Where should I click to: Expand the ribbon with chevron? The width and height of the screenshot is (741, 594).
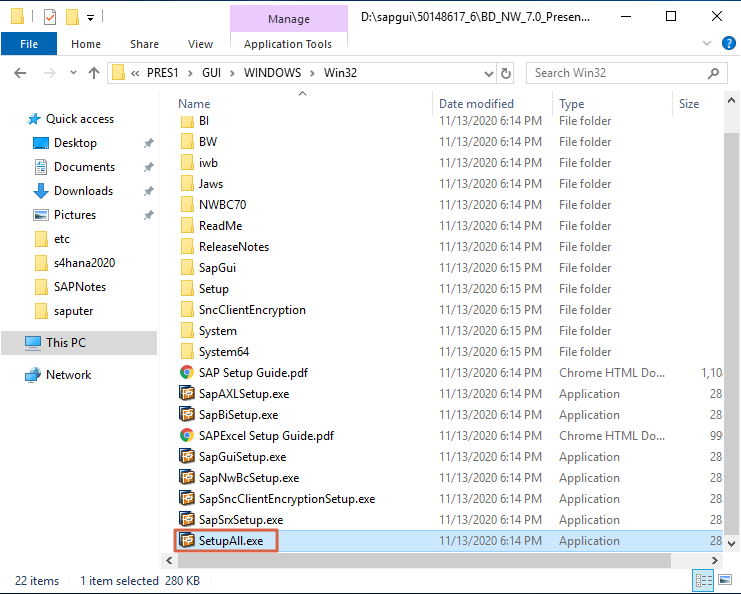point(707,43)
